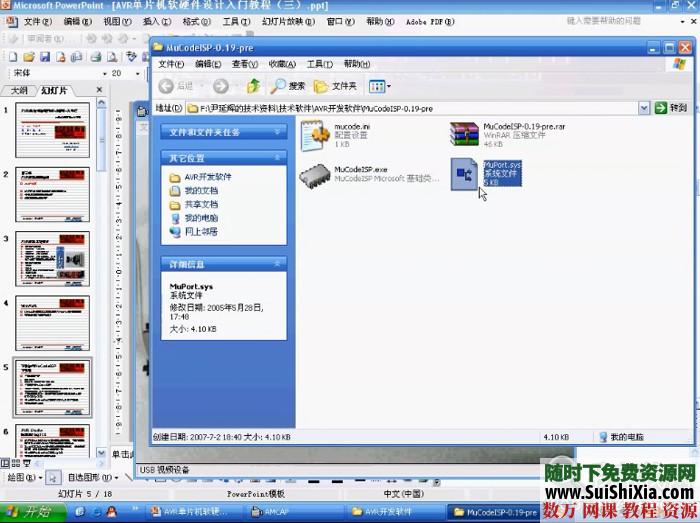The width and height of the screenshot is (700, 523).
Task: Select the mucode.ini configuration file
Action: click(x=315, y=136)
